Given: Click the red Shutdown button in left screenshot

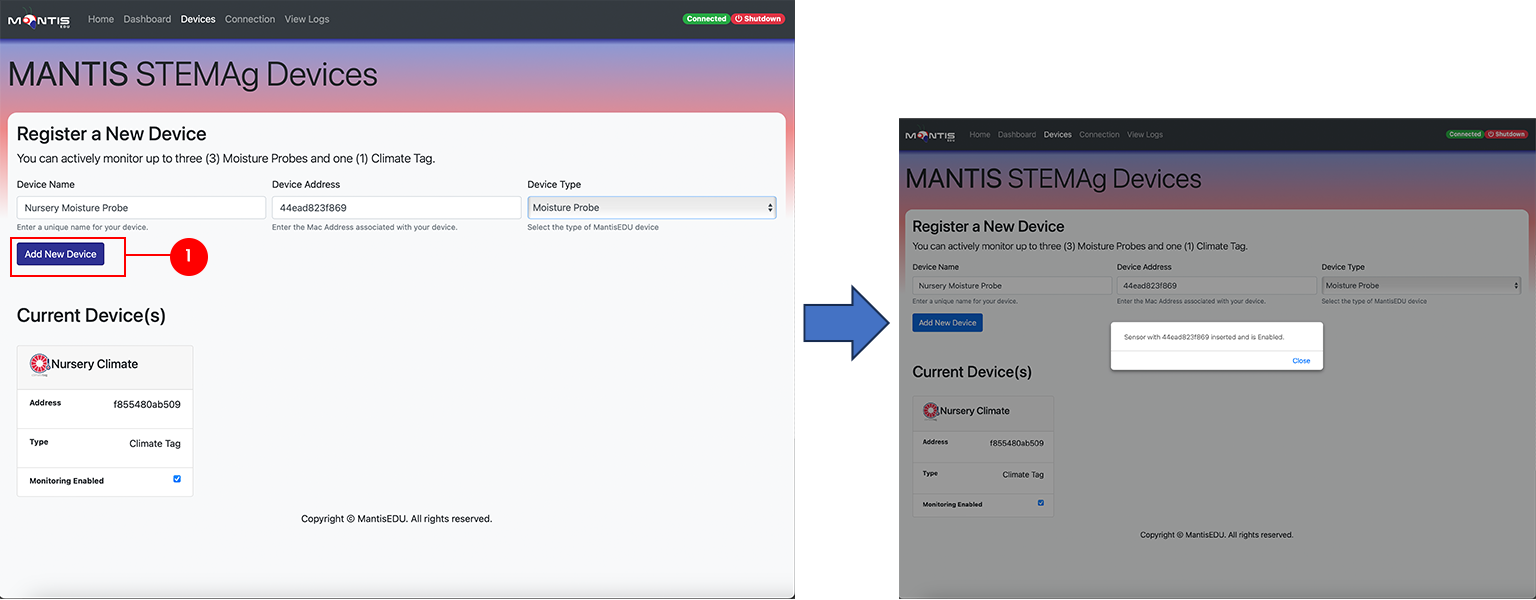Looking at the screenshot, I should (x=758, y=19).
